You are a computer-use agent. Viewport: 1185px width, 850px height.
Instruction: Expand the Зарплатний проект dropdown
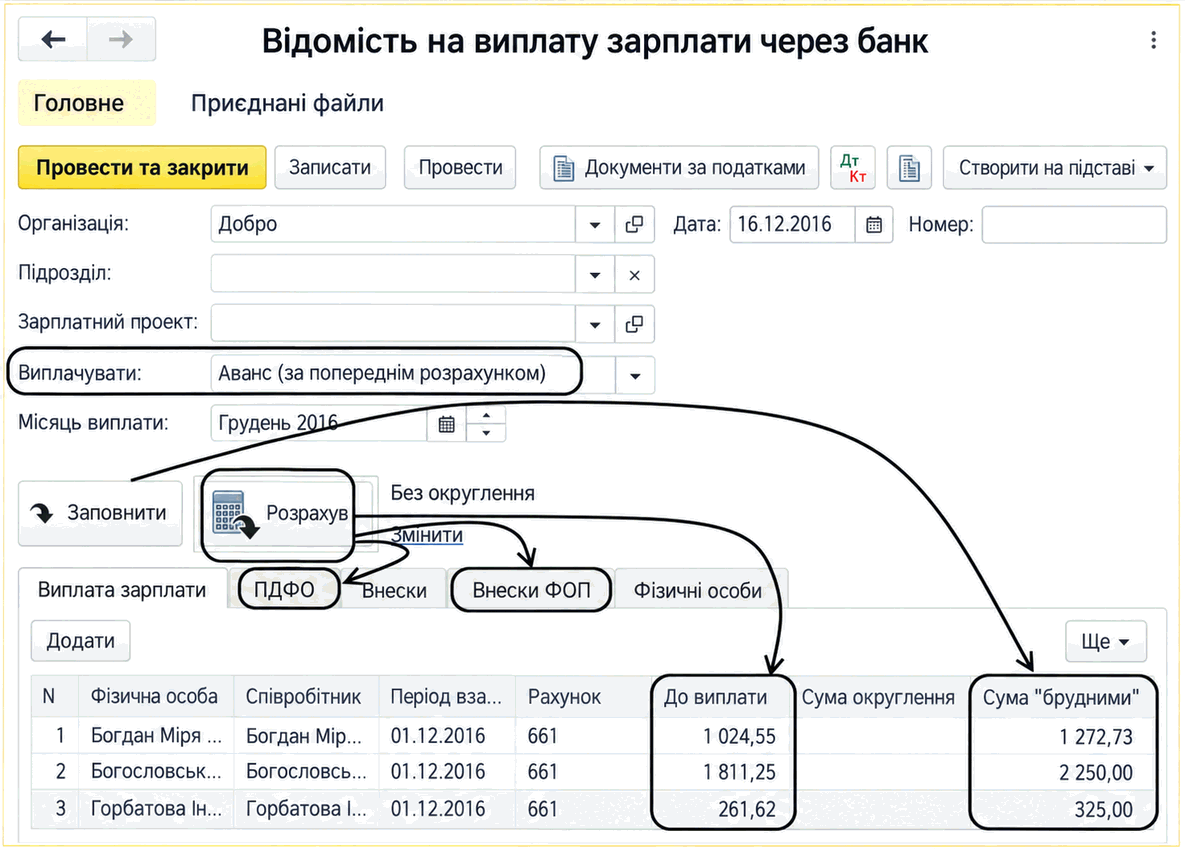pos(595,324)
